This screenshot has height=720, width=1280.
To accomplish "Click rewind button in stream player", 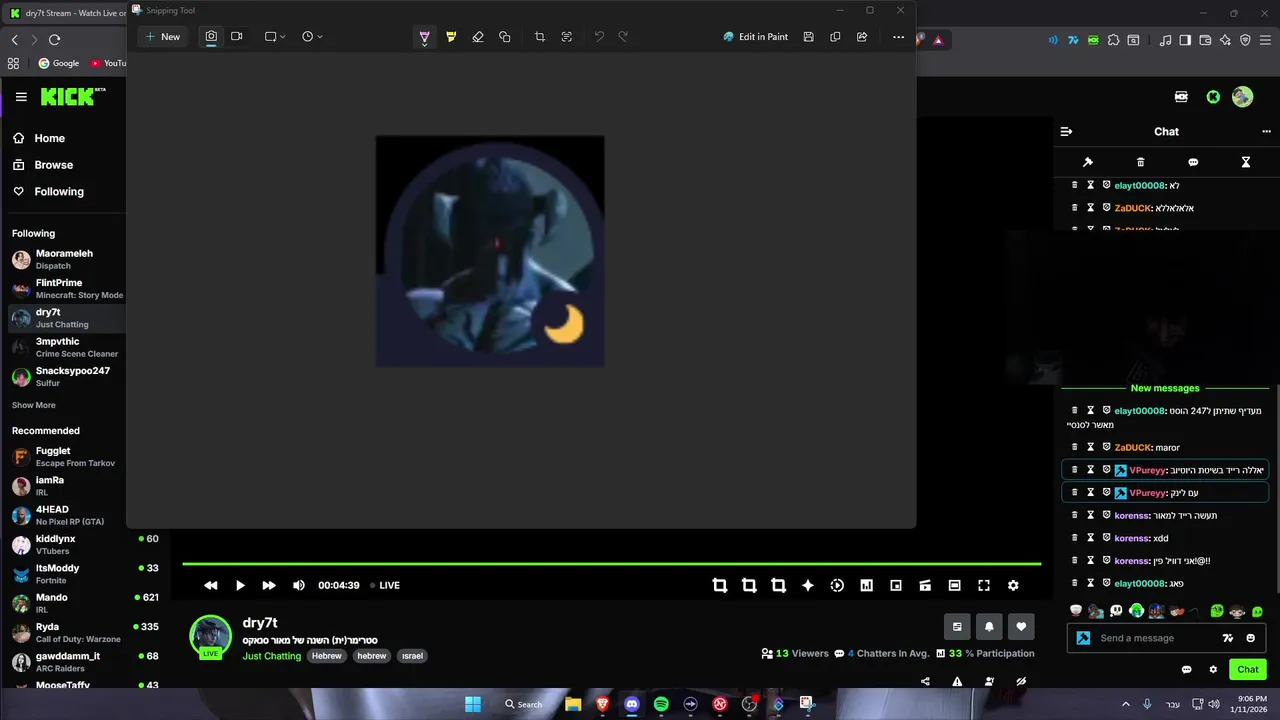I will [x=210, y=585].
